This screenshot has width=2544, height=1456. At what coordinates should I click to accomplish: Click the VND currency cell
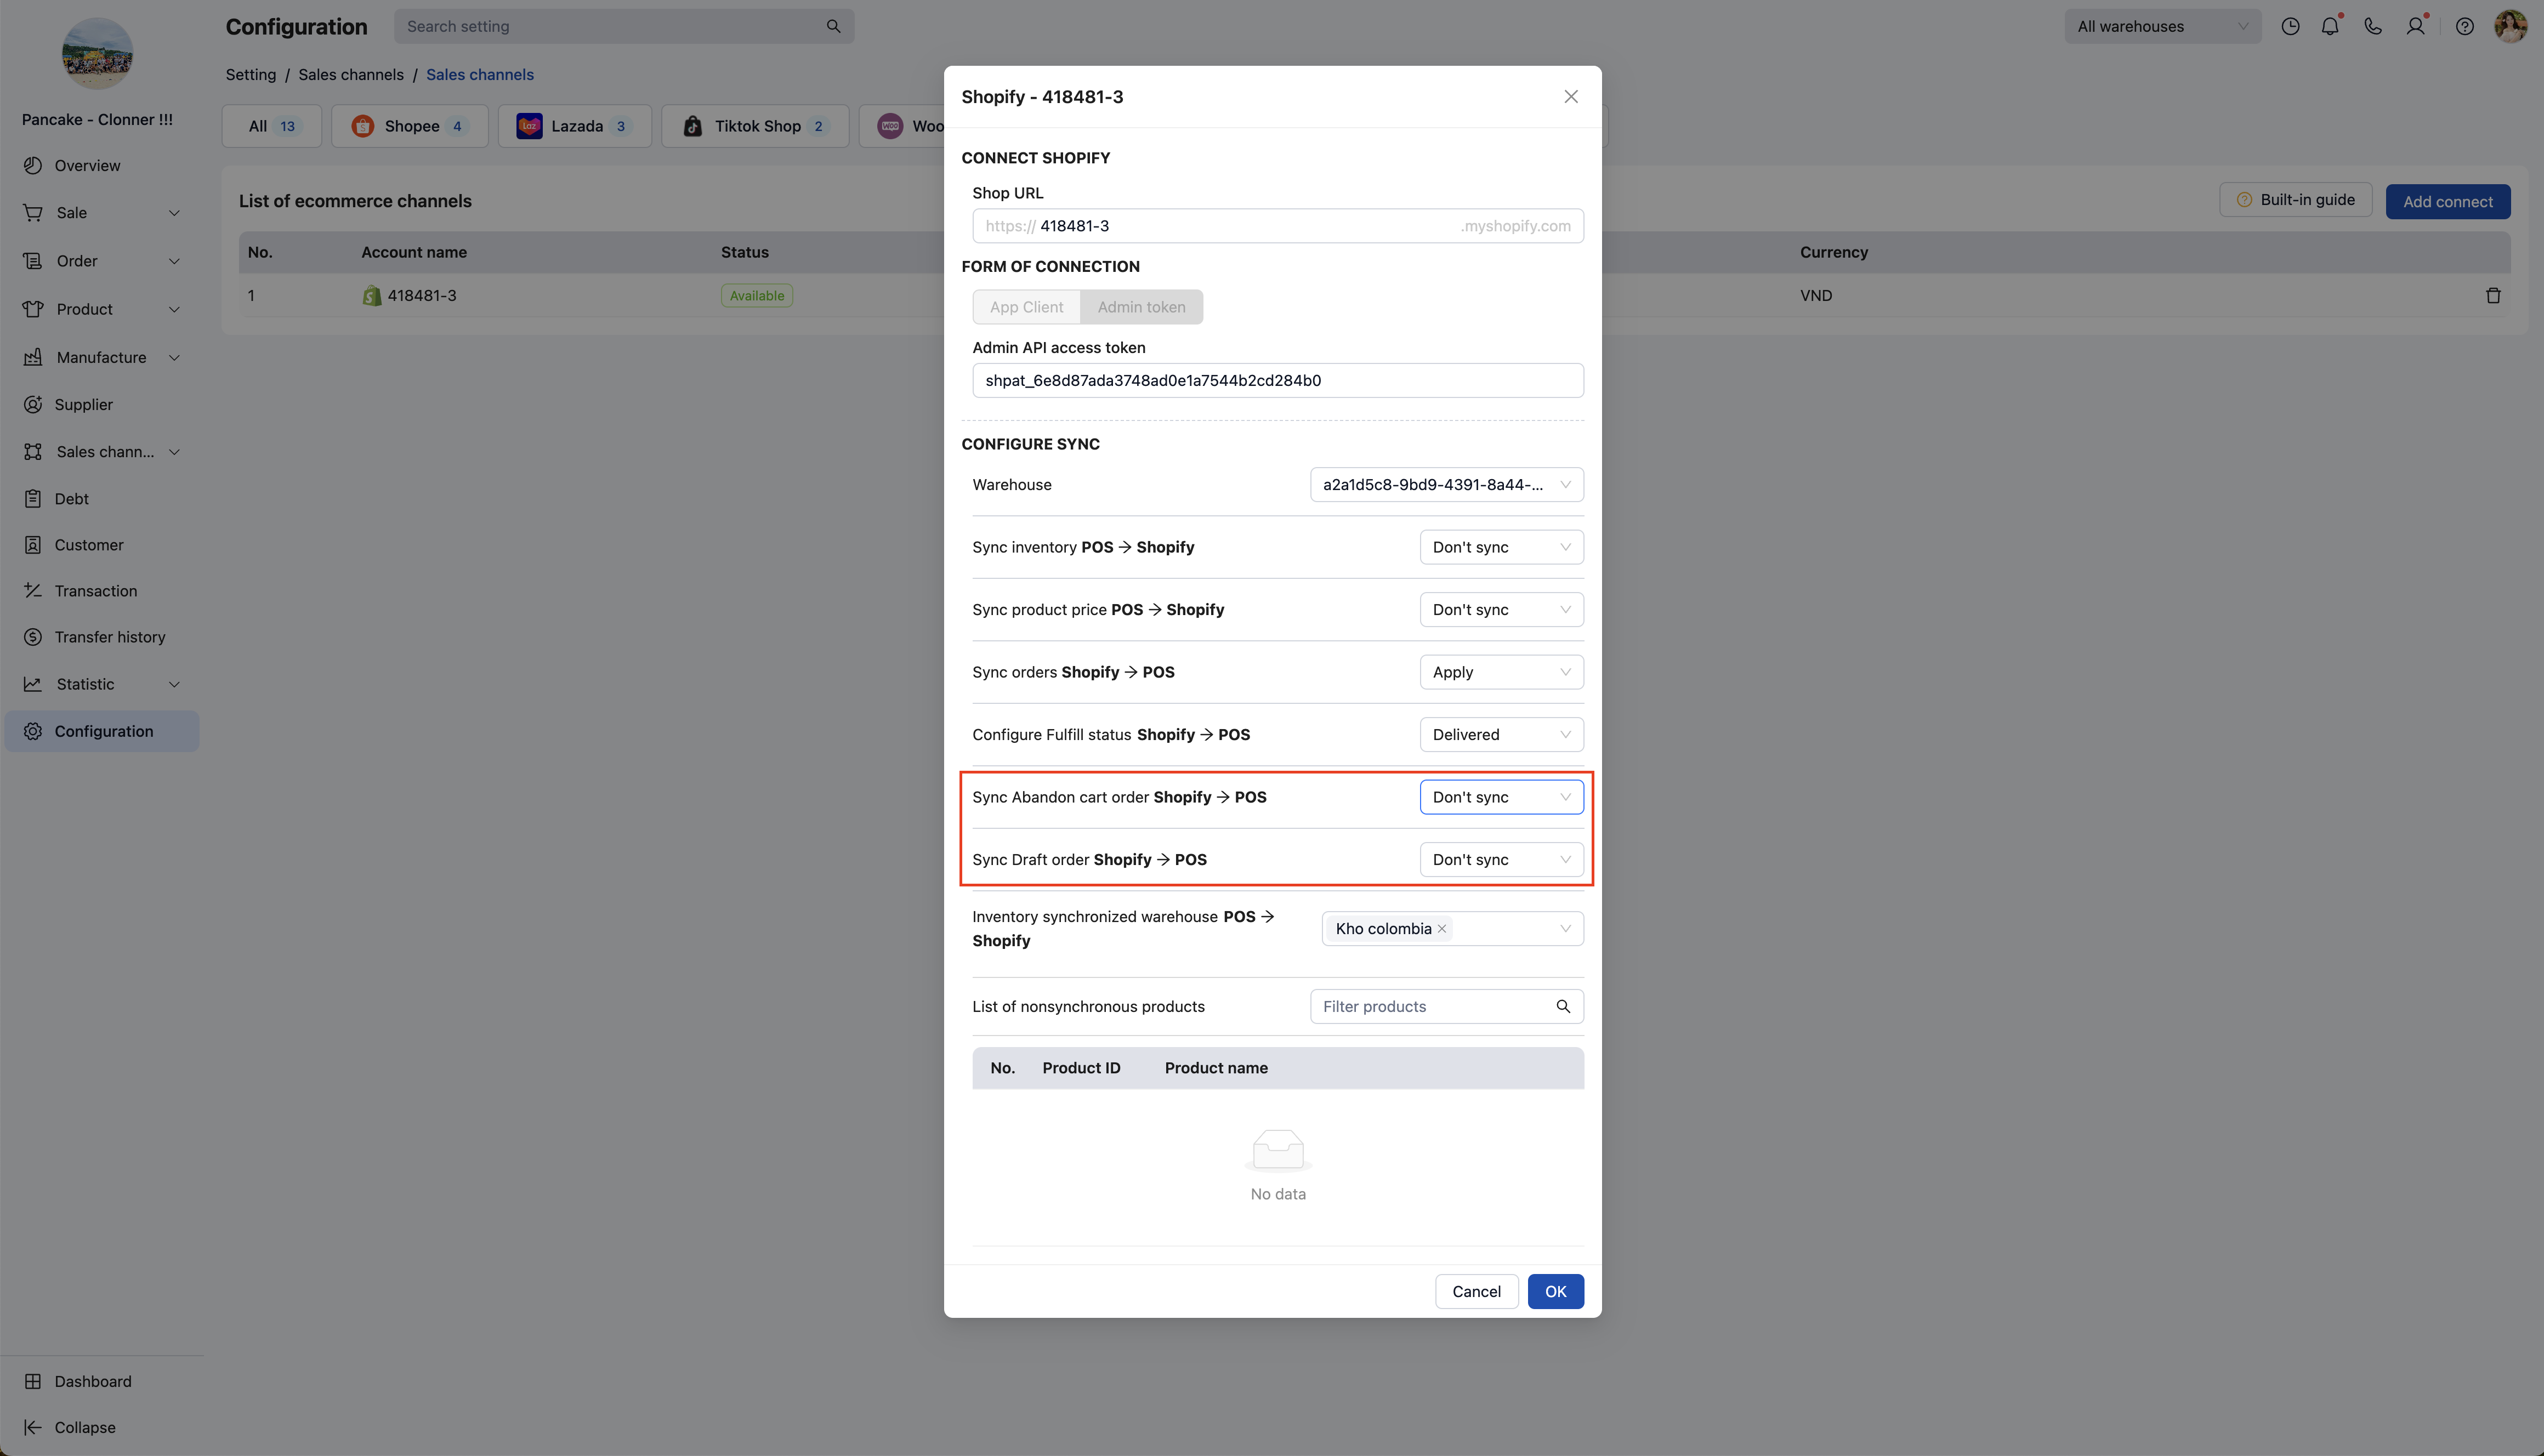click(x=1816, y=295)
